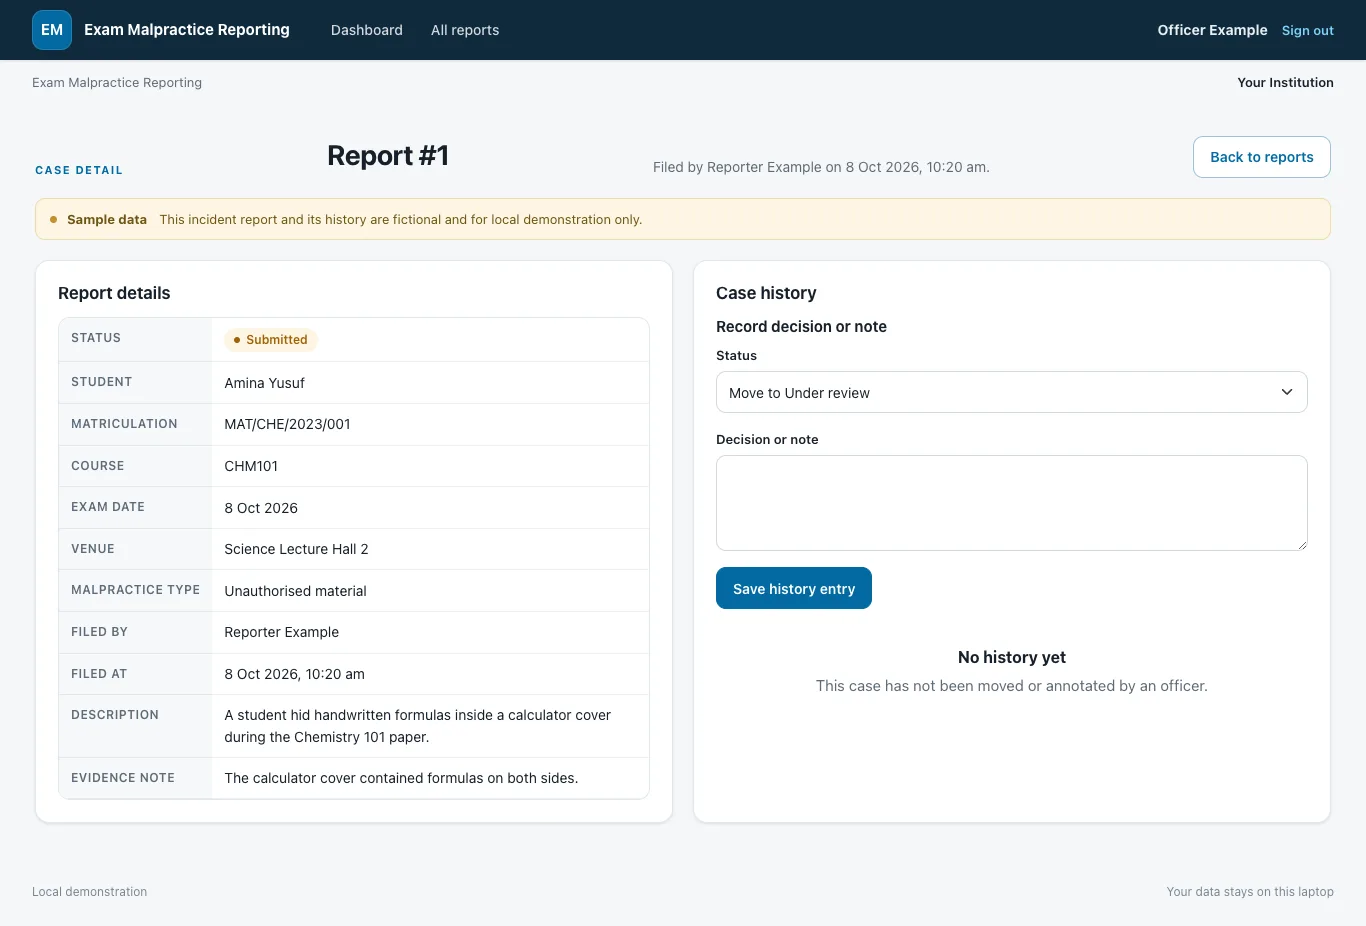1366x926 pixels.
Task: Click the evidence note text
Action: [x=401, y=778]
